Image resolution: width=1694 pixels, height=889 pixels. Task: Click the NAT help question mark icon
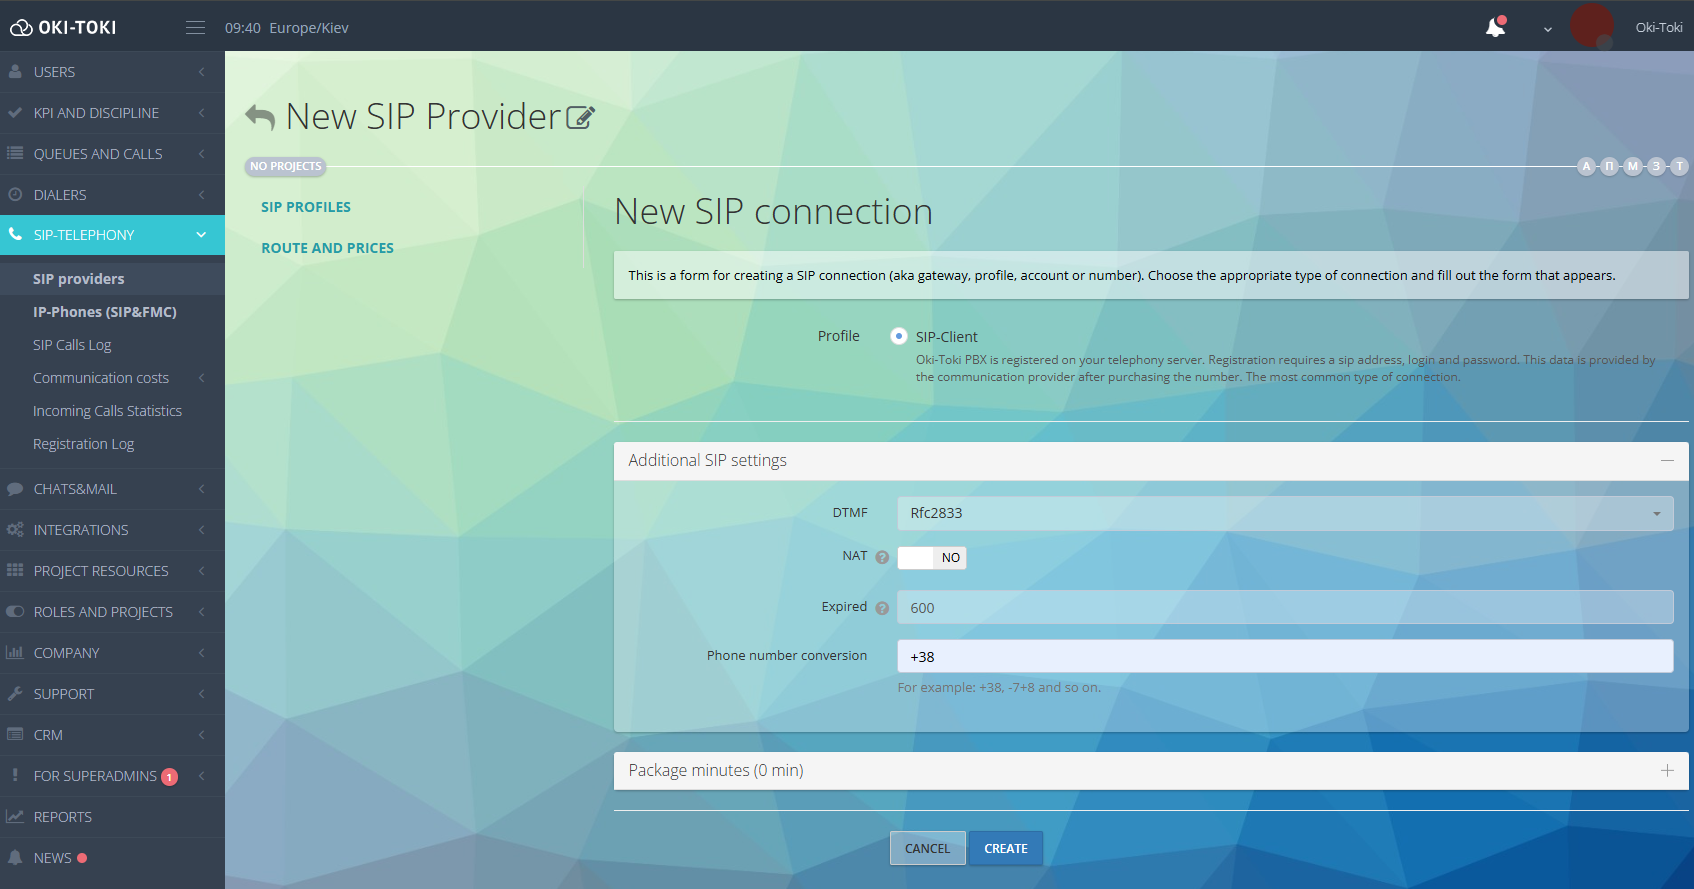coord(882,557)
